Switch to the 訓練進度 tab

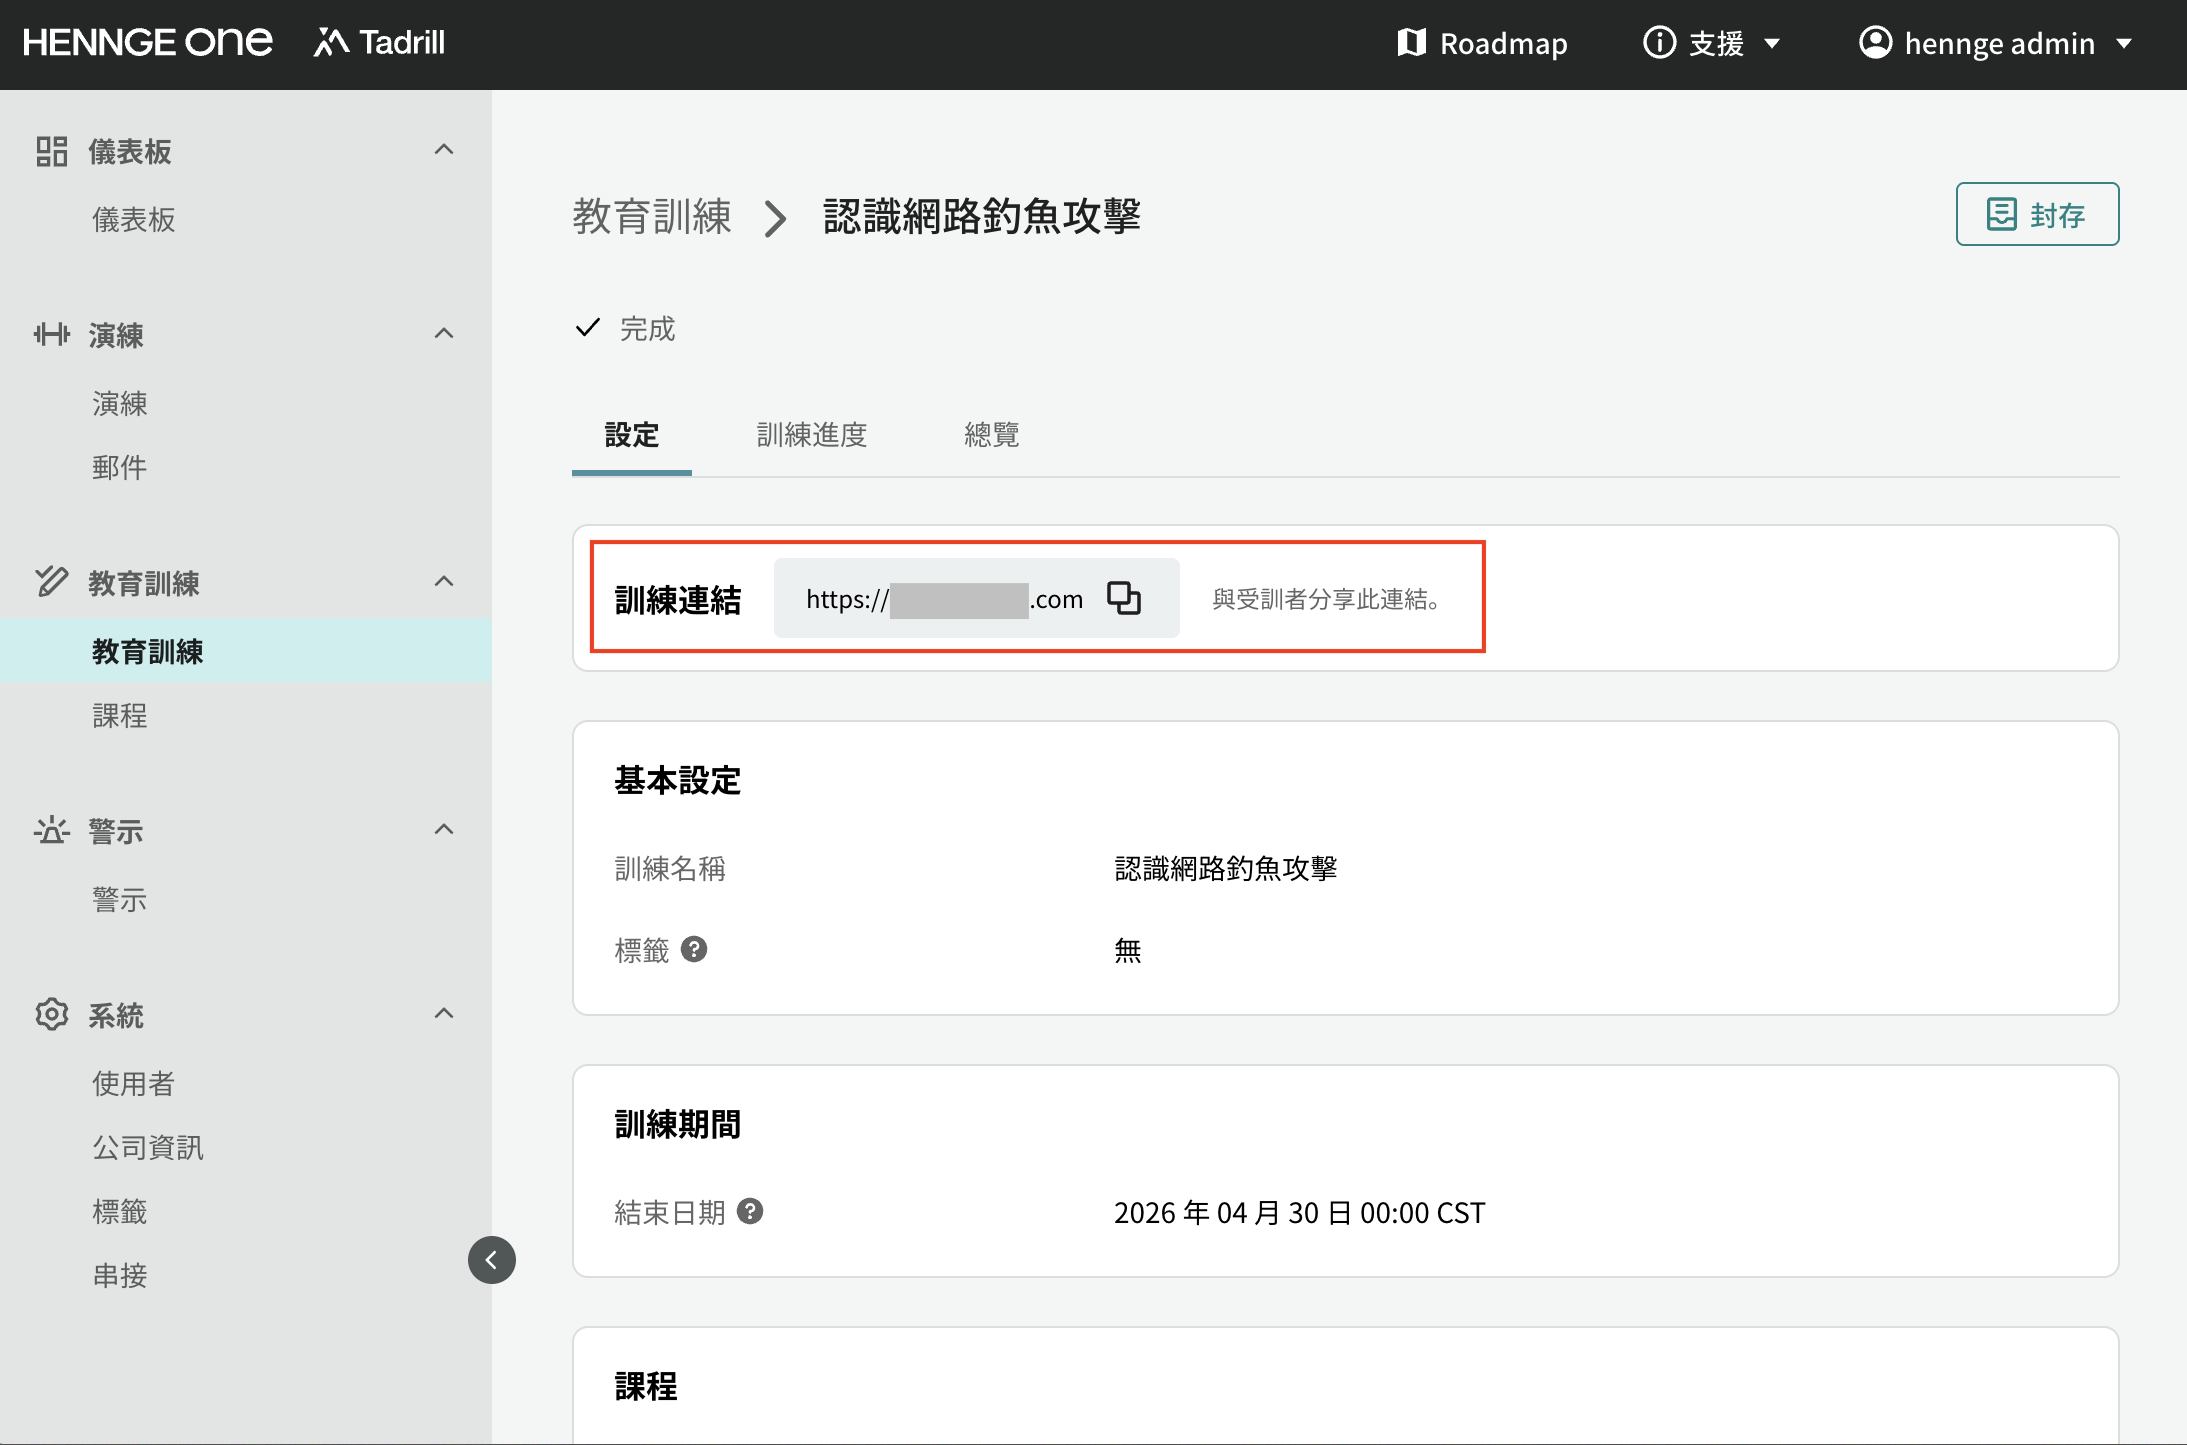click(x=812, y=435)
